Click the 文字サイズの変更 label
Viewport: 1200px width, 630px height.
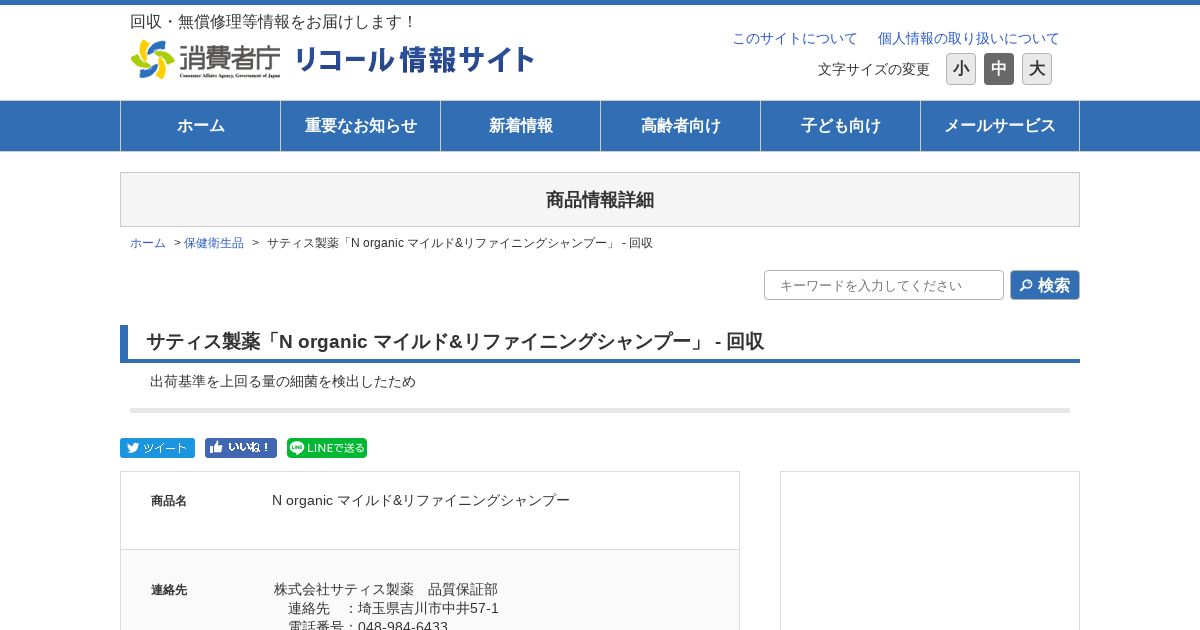(x=874, y=69)
